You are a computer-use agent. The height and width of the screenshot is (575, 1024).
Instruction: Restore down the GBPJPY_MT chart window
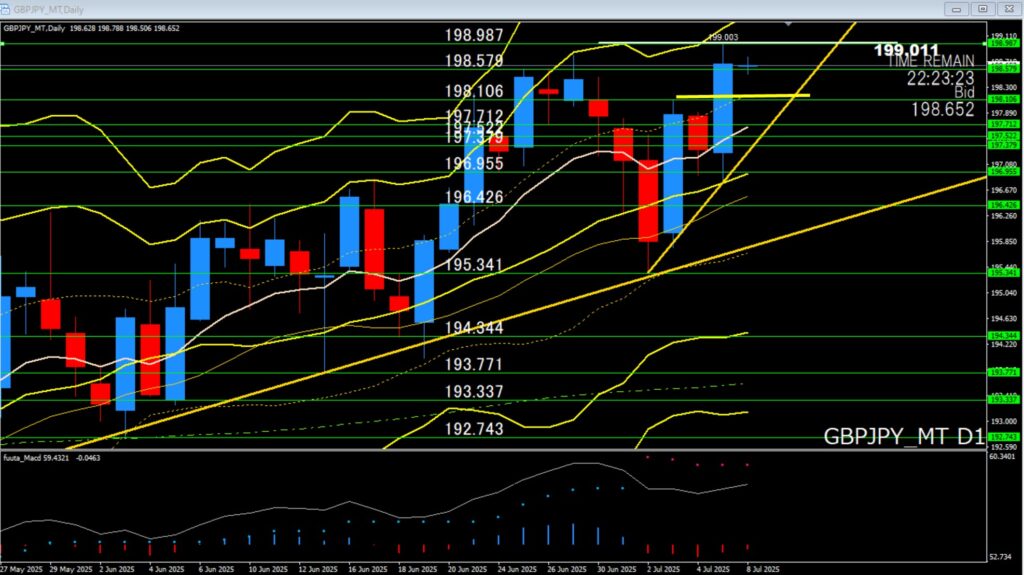[983, 9]
